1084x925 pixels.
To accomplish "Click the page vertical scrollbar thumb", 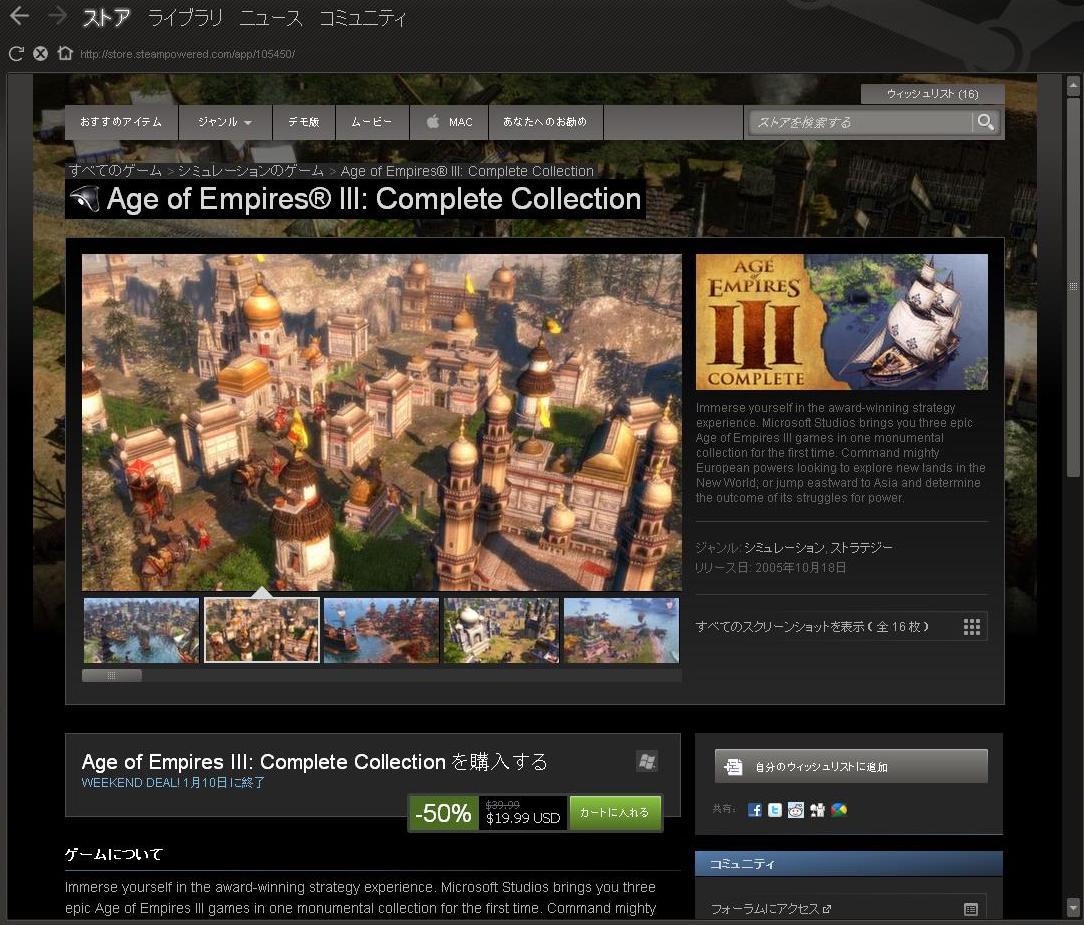I will click(x=1073, y=287).
